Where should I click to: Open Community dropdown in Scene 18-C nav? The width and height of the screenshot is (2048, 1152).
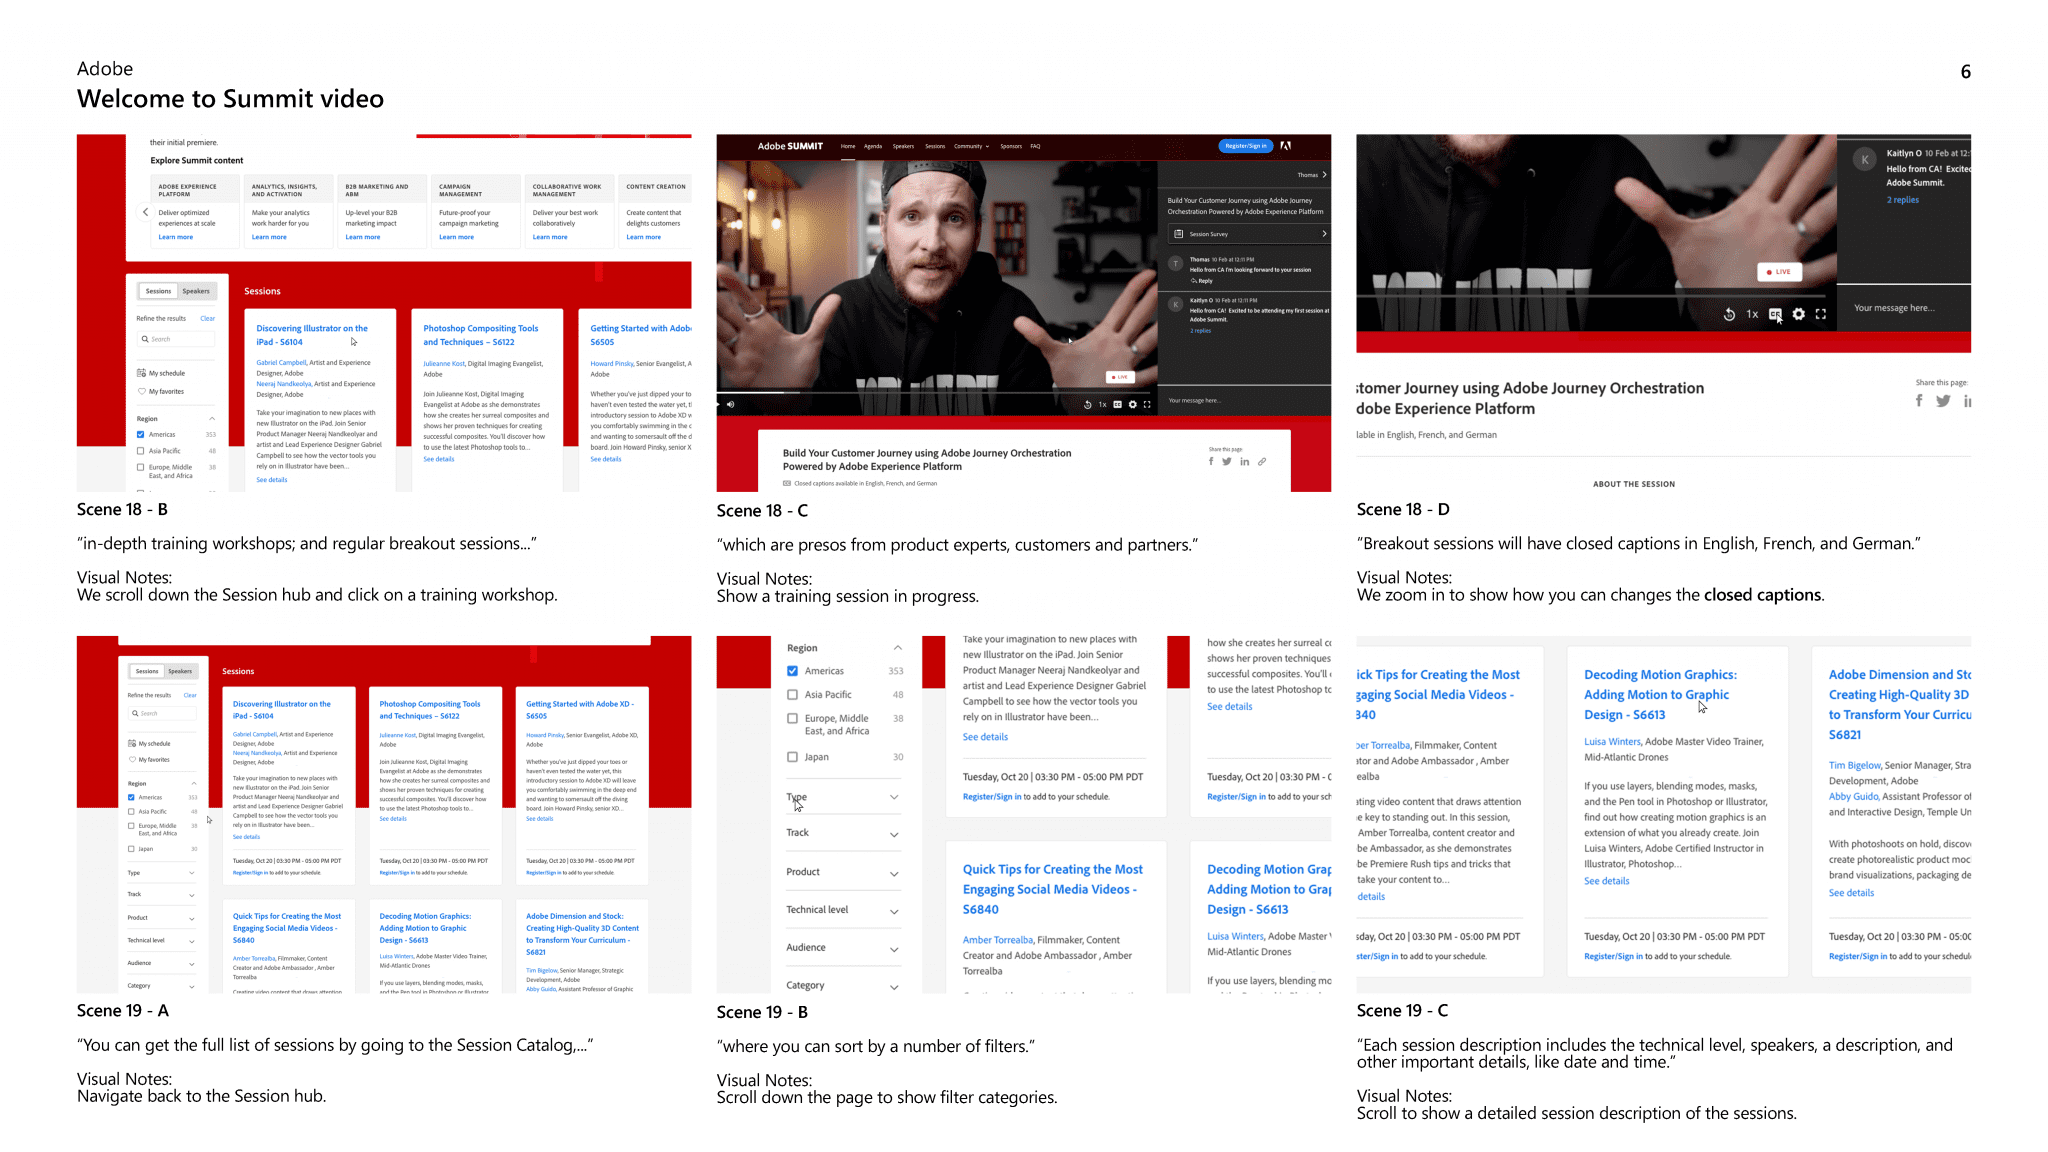pyautogui.click(x=971, y=146)
